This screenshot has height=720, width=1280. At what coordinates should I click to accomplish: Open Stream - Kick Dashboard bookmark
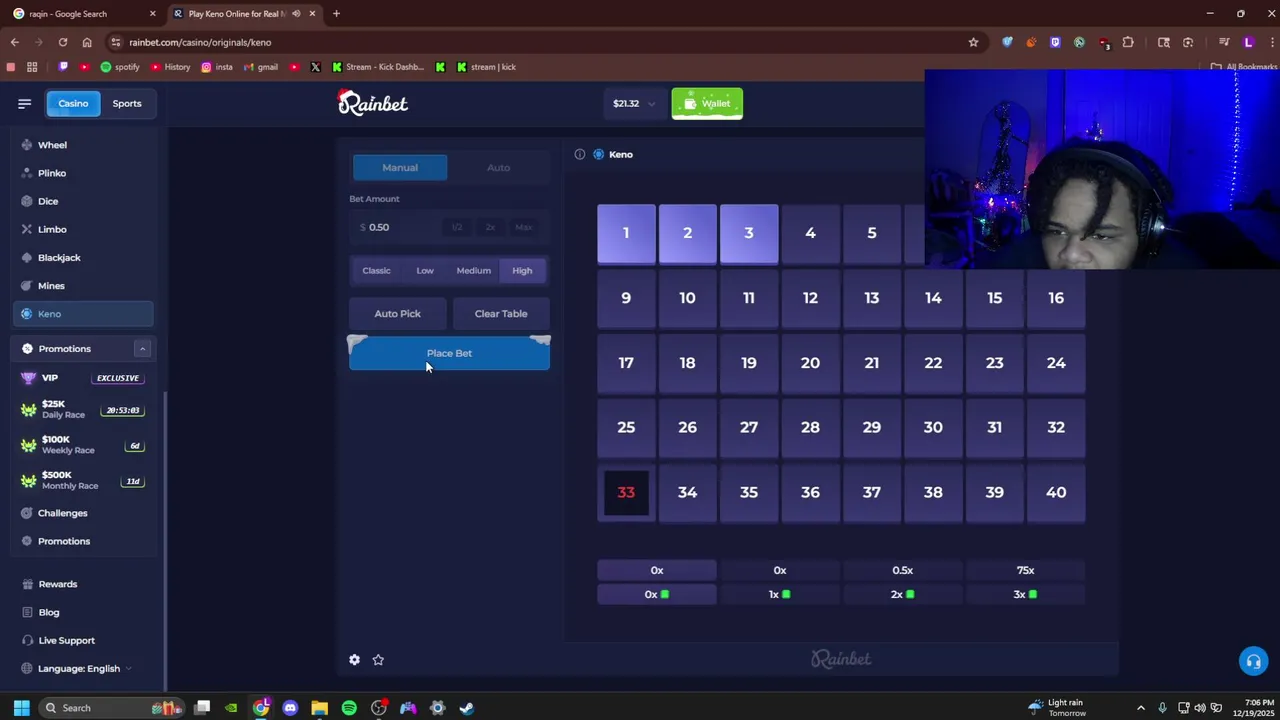point(378,67)
